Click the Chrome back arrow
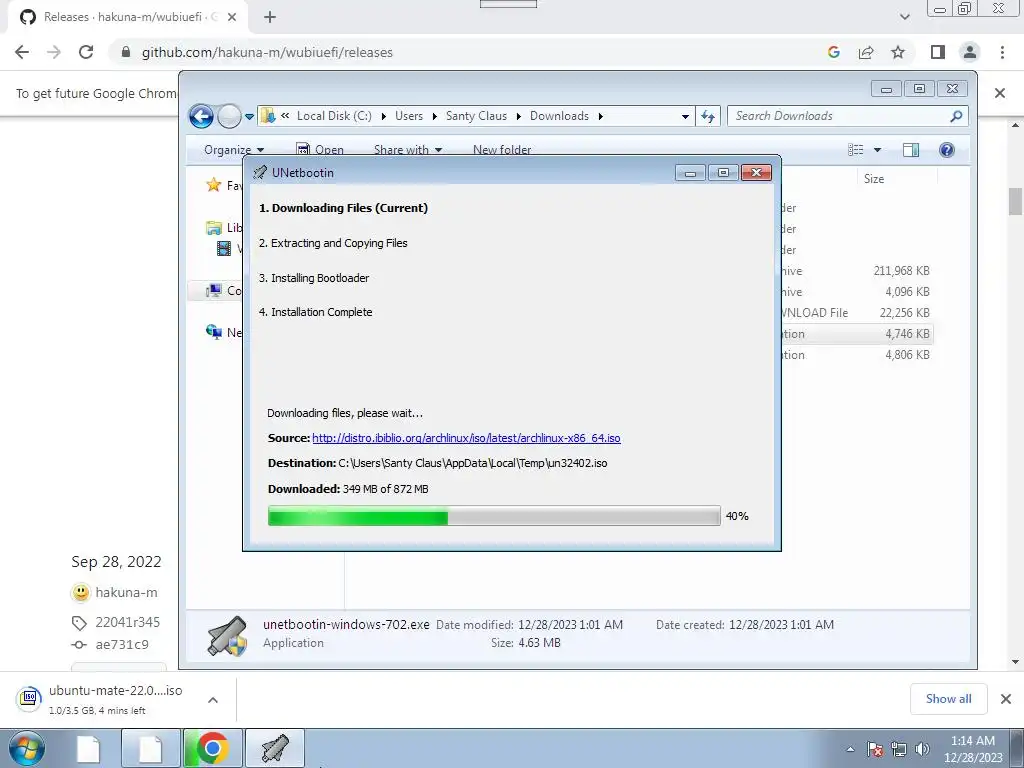This screenshot has width=1024, height=768. [x=22, y=52]
